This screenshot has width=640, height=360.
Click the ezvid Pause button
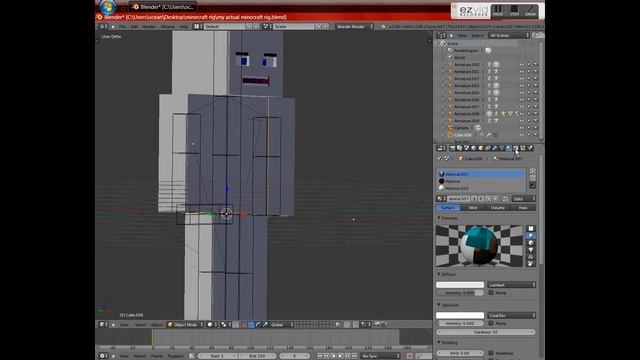click(x=498, y=11)
